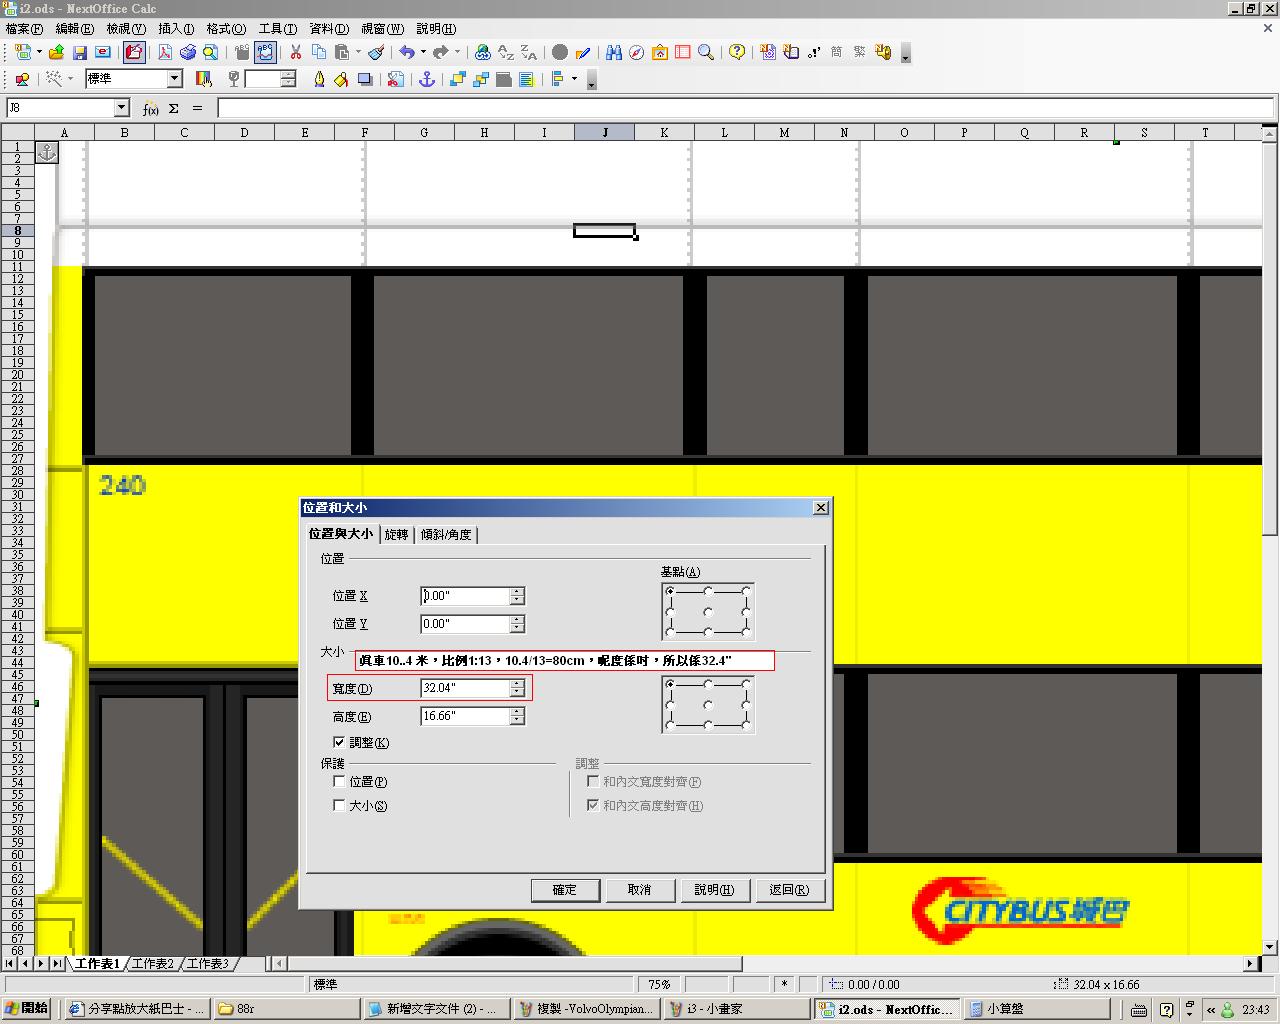Enable the 位置(P) protect checkbox
This screenshot has height=1024, width=1280.
tap(339, 781)
